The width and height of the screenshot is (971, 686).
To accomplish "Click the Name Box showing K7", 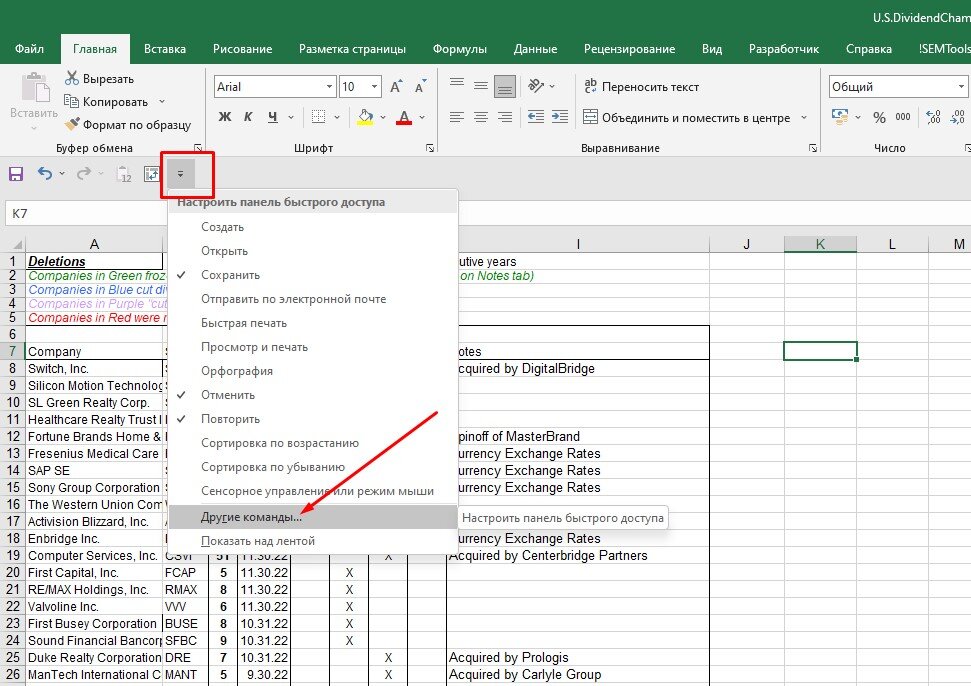I will 85,214.
